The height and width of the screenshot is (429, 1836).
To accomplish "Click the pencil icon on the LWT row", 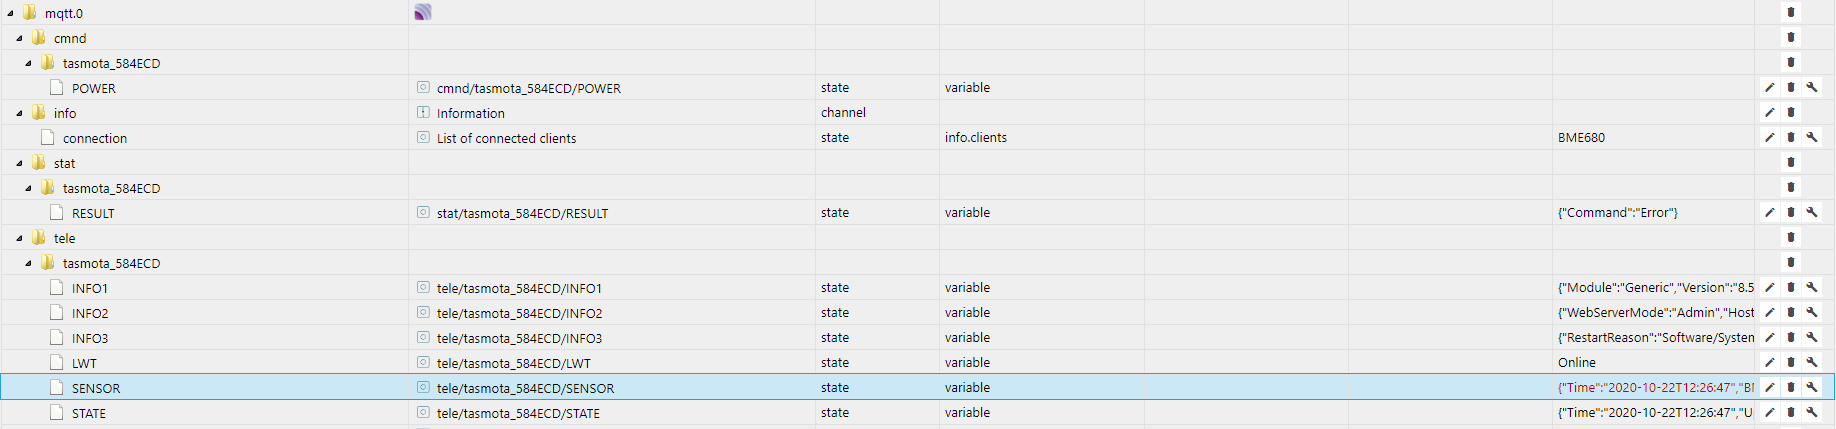I will click(1769, 363).
